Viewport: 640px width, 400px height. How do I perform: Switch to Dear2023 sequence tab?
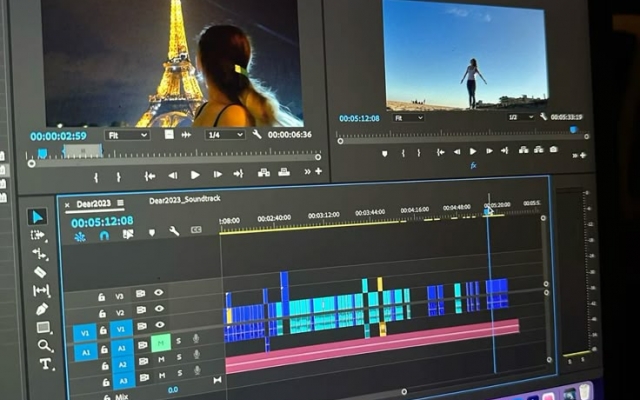click(93, 203)
